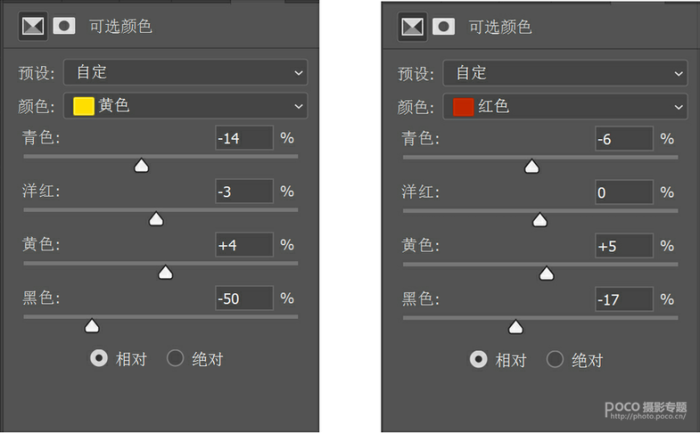Select 相对 radio button in right panel
Viewport: 700px width, 433px height.
click(x=479, y=359)
